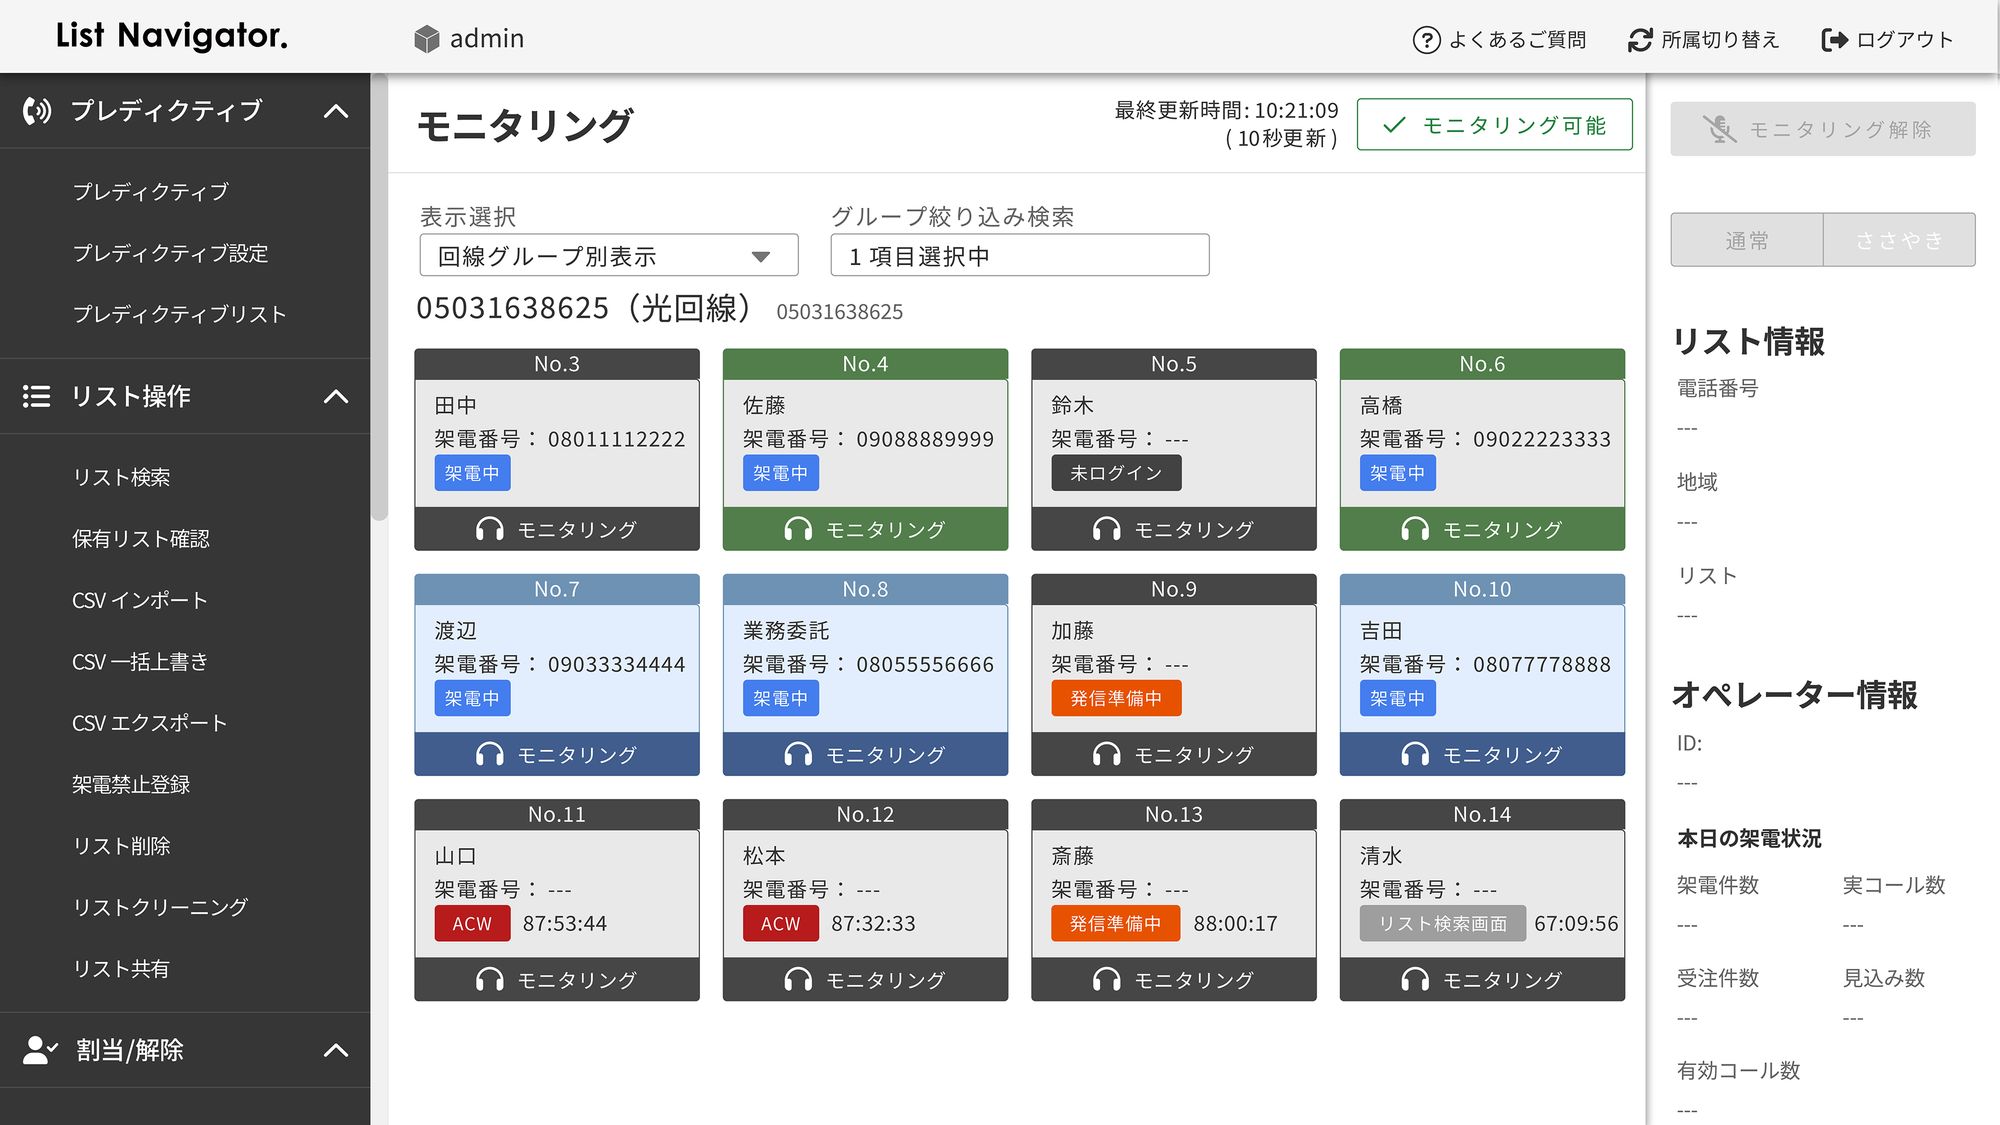Click the ログアウト exit icon
Viewport: 2000px width, 1125px height.
tap(1834, 40)
